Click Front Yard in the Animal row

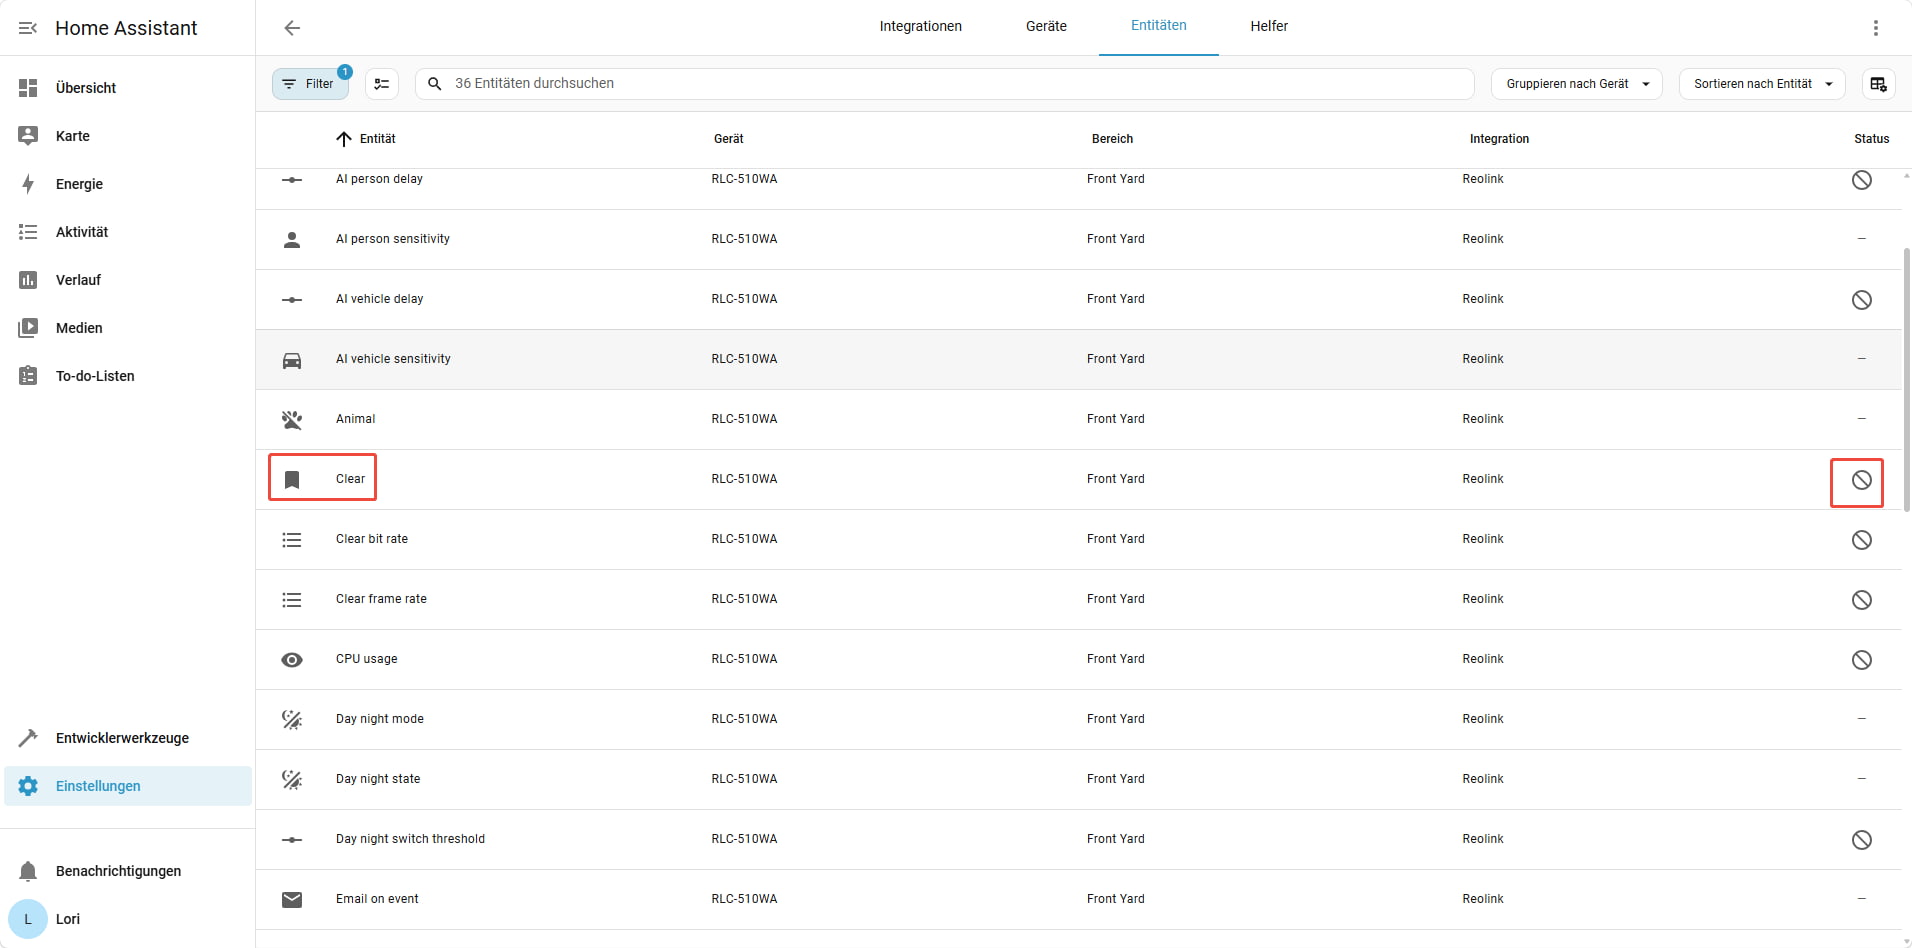[x=1116, y=419]
